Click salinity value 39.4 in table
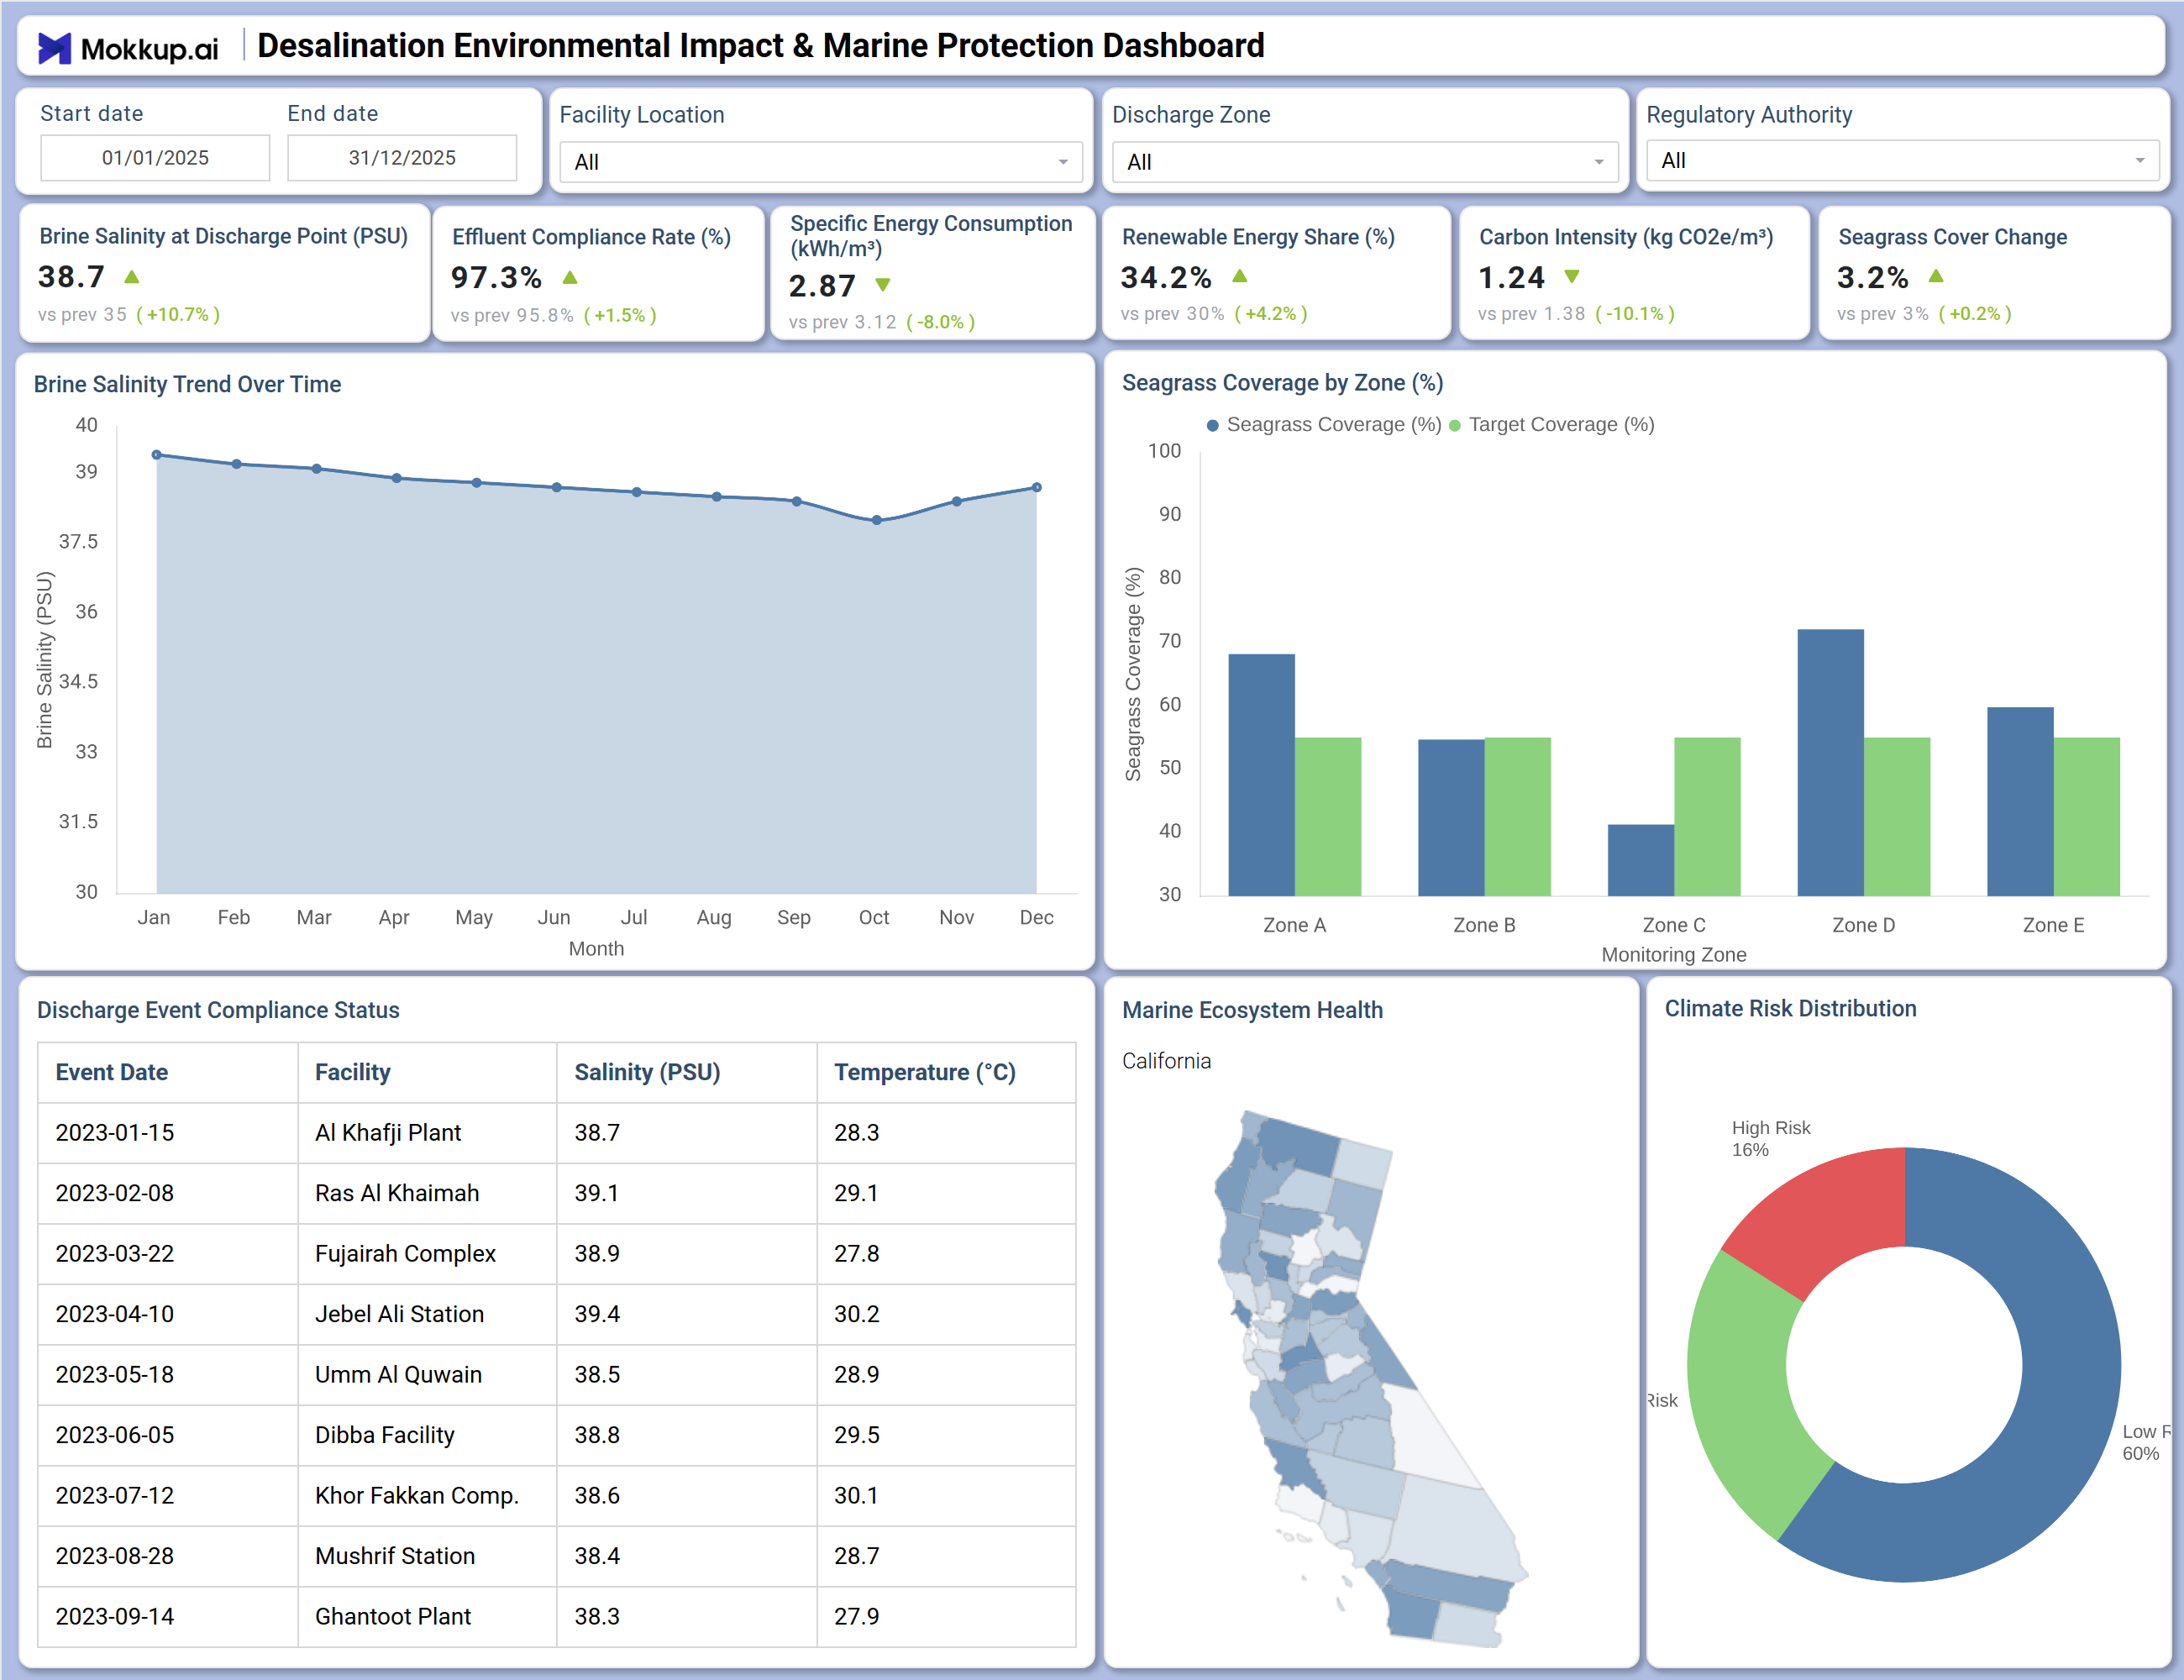Image resolution: width=2184 pixels, height=1680 pixels. (687, 1315)
